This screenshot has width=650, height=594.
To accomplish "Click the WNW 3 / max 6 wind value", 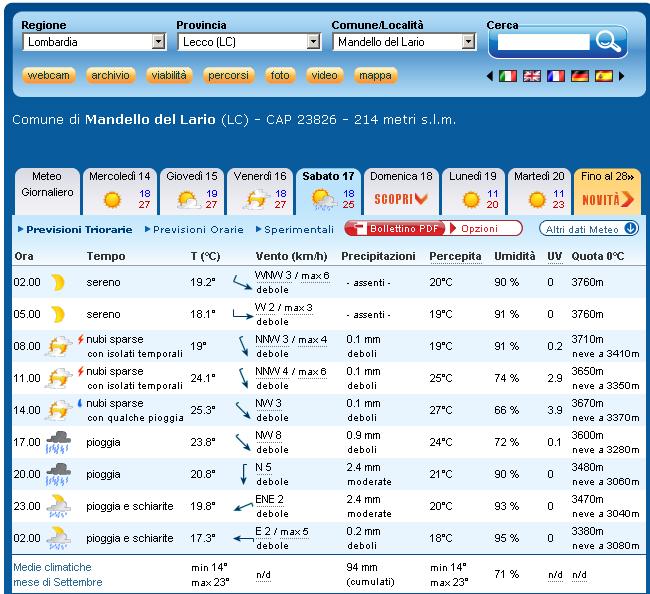I will pyautogui.click(x=292, y=276).
